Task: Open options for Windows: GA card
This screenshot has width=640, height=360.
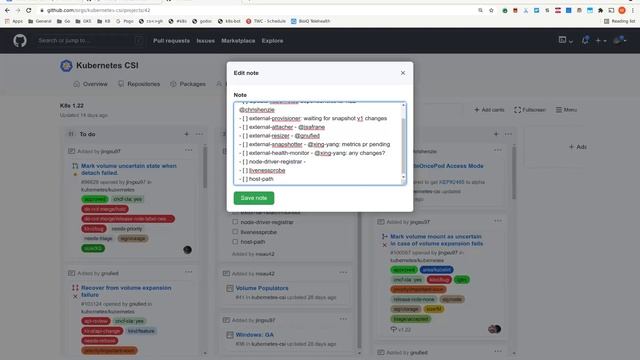Action: click(343, 319)
